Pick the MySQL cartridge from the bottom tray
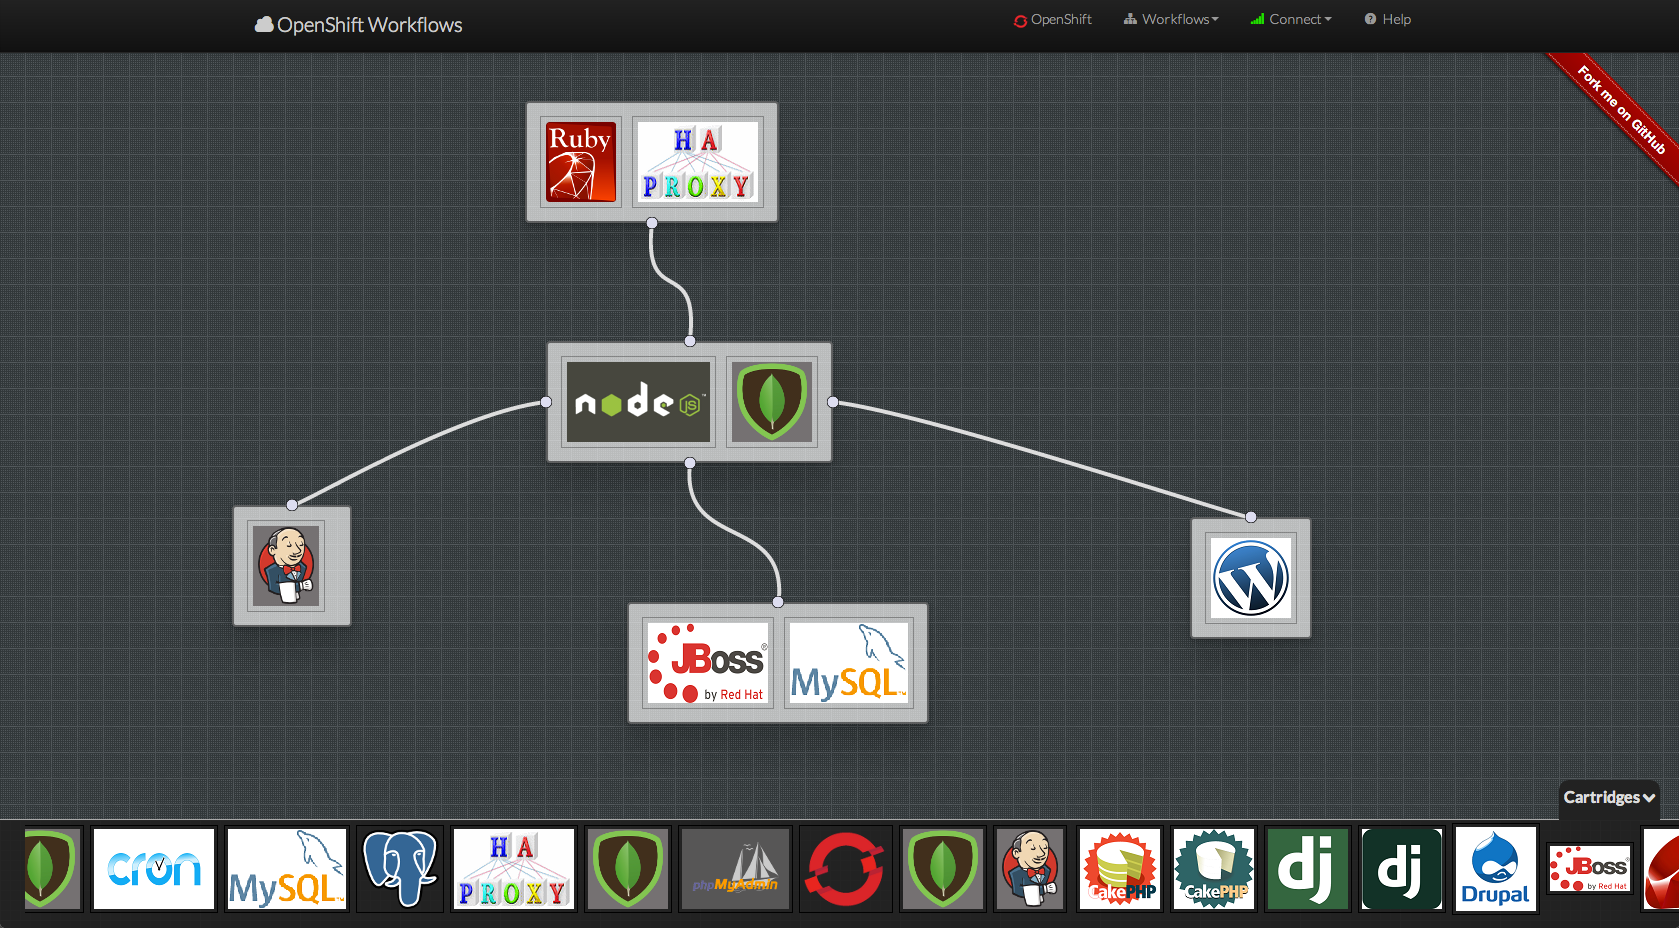 click(x=287, y=869)
